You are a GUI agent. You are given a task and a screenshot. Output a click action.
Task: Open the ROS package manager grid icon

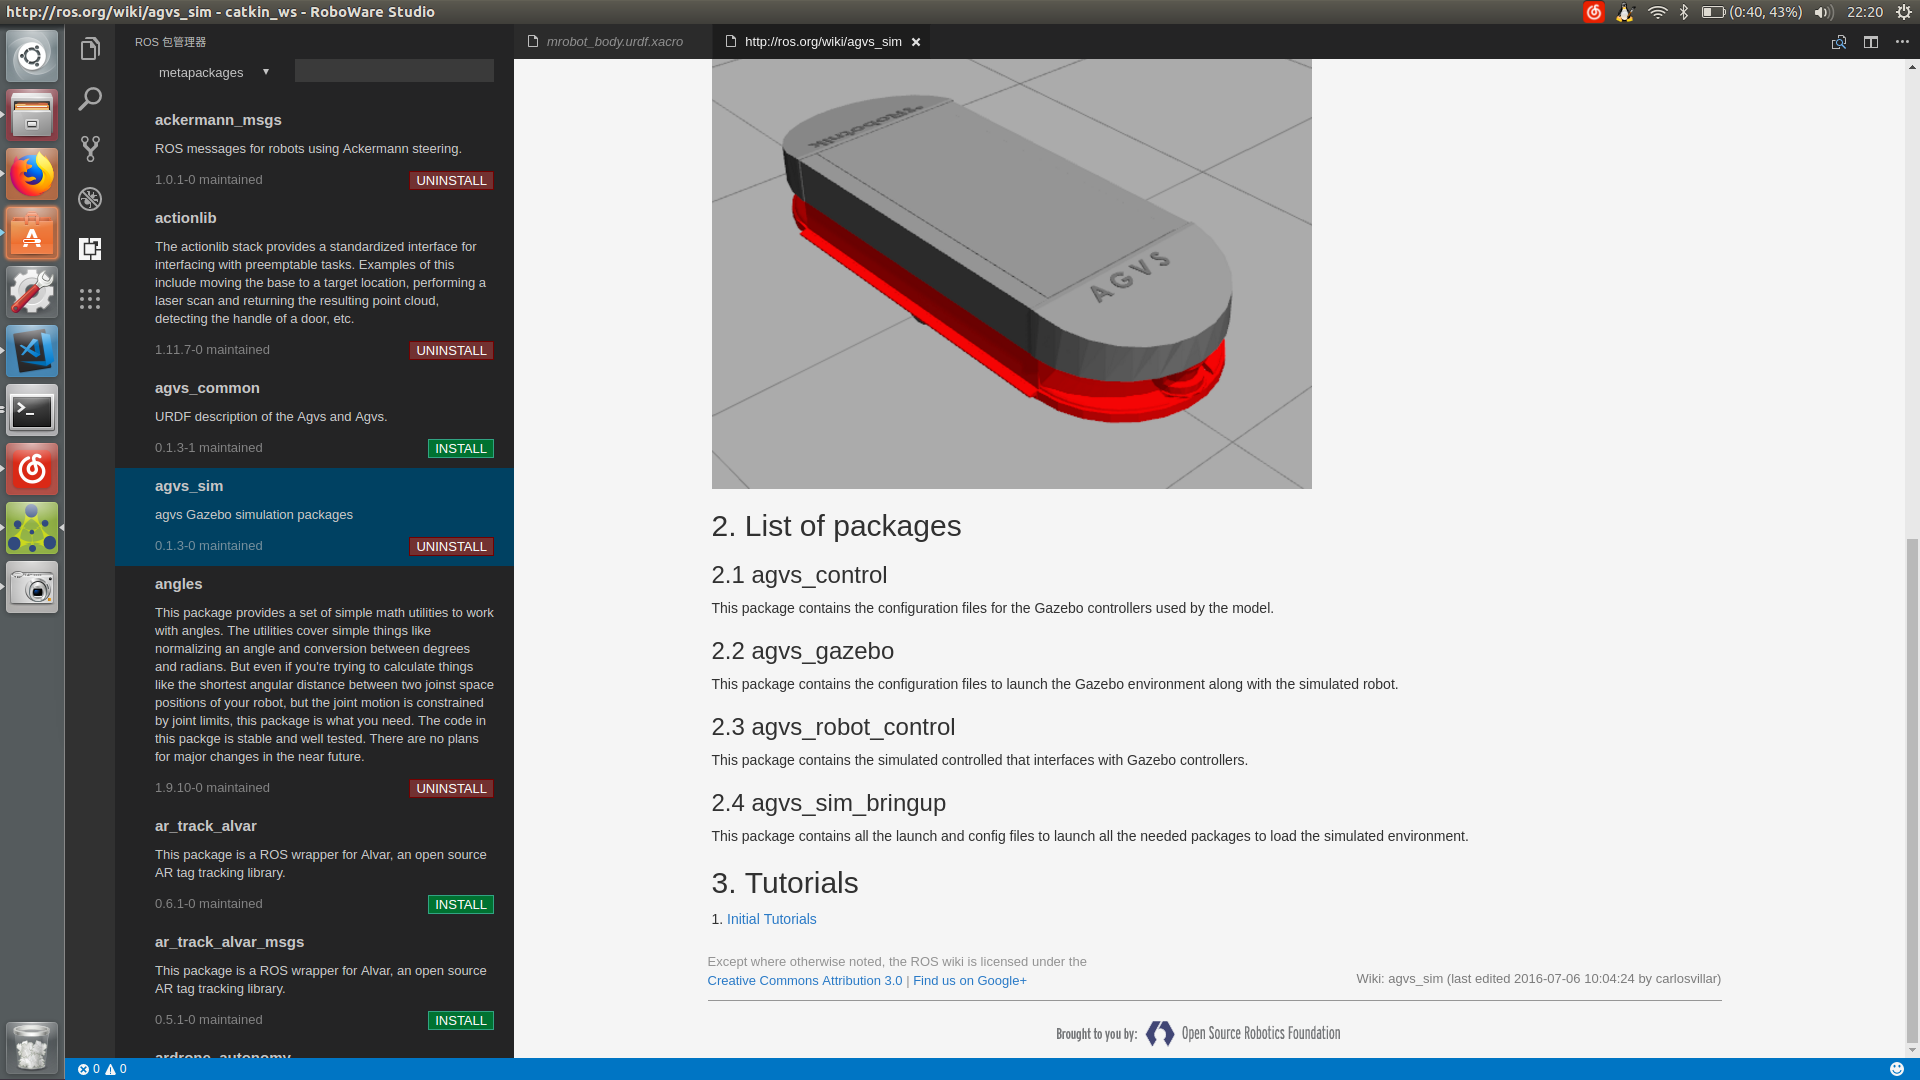(90, 299)
